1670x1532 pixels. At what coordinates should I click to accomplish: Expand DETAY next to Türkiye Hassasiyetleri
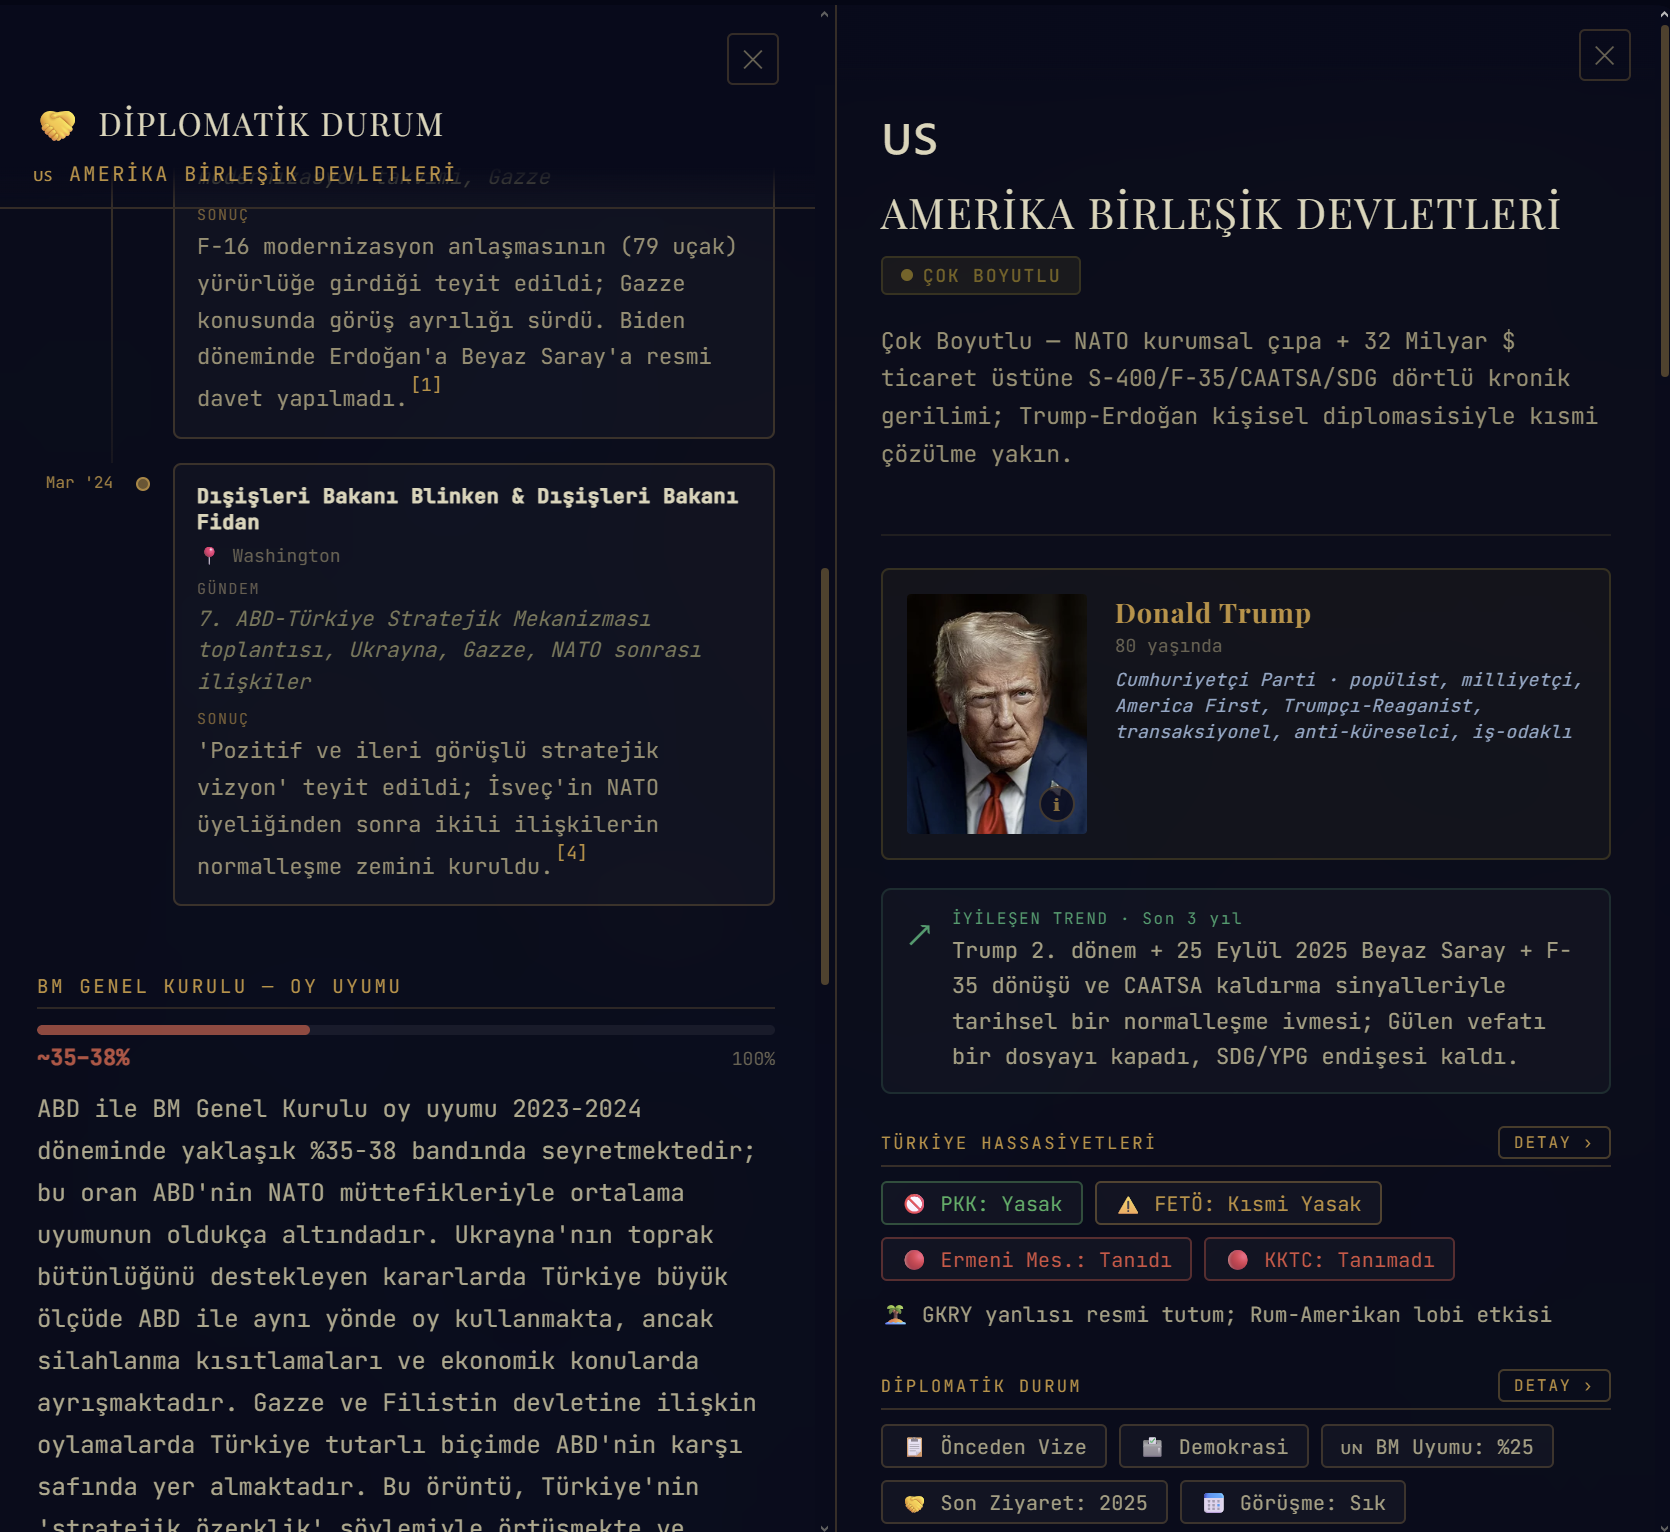tap(1552, 1142)
